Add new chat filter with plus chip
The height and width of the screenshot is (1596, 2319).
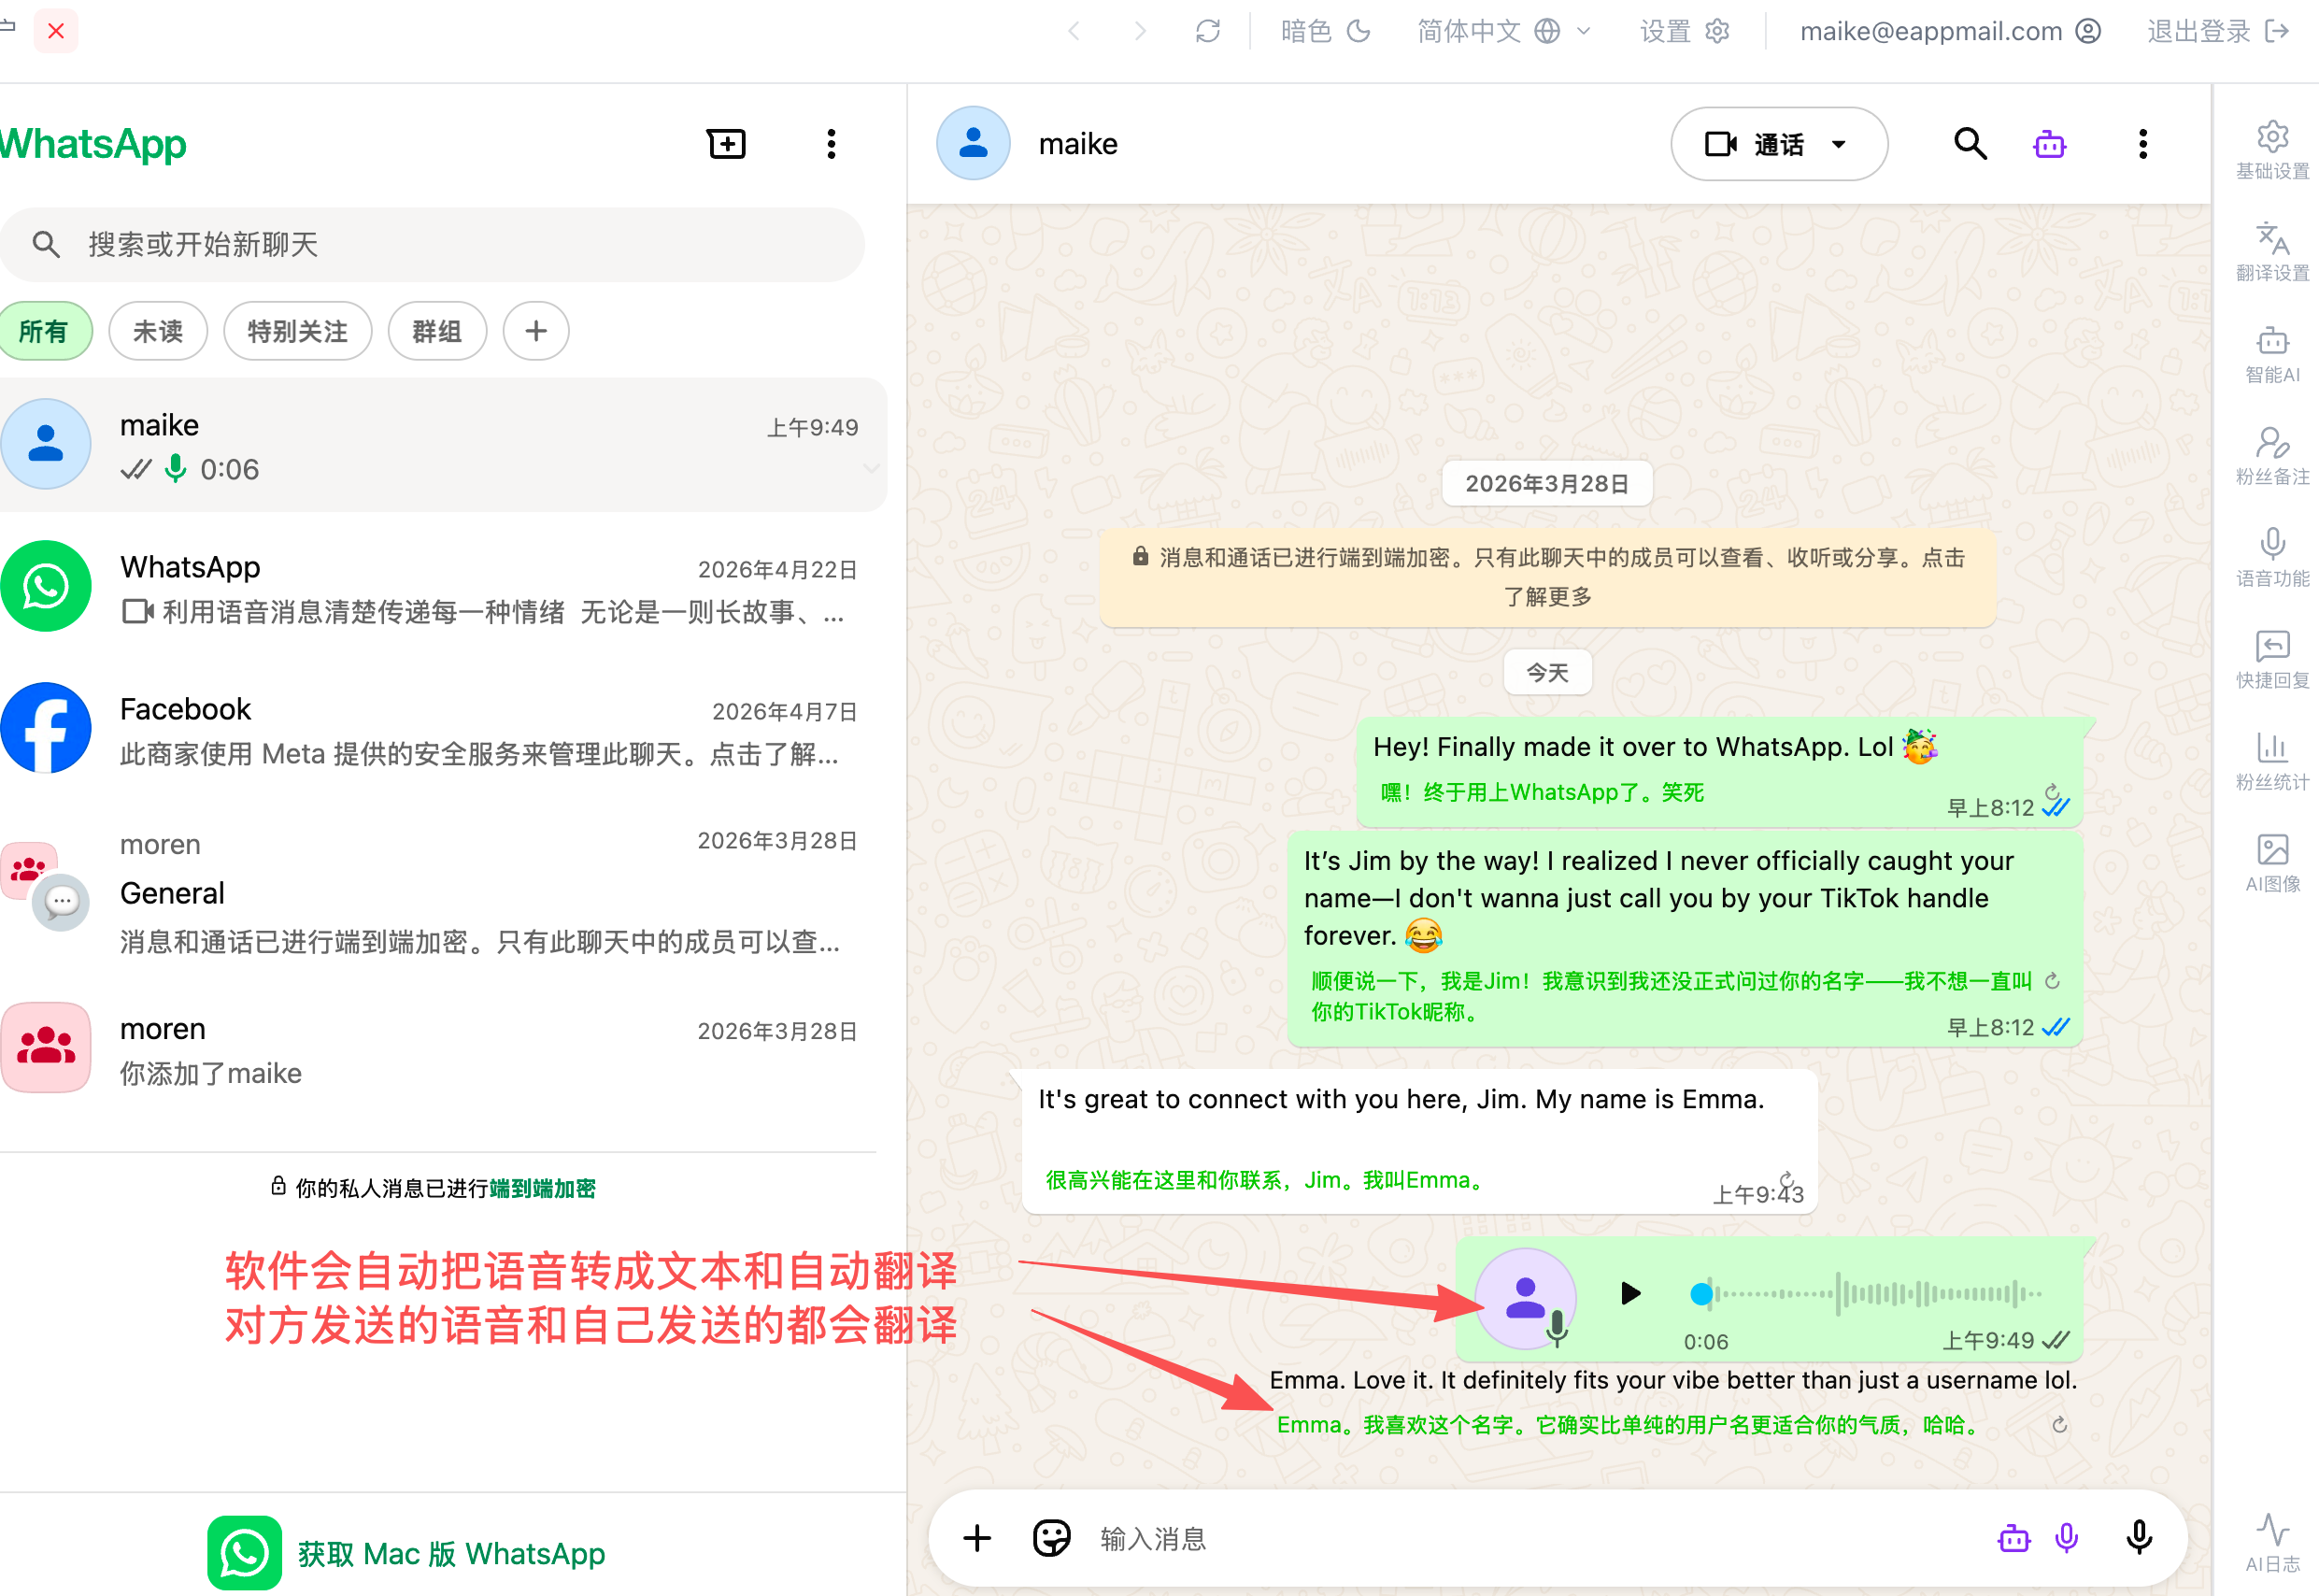point(536,331)
